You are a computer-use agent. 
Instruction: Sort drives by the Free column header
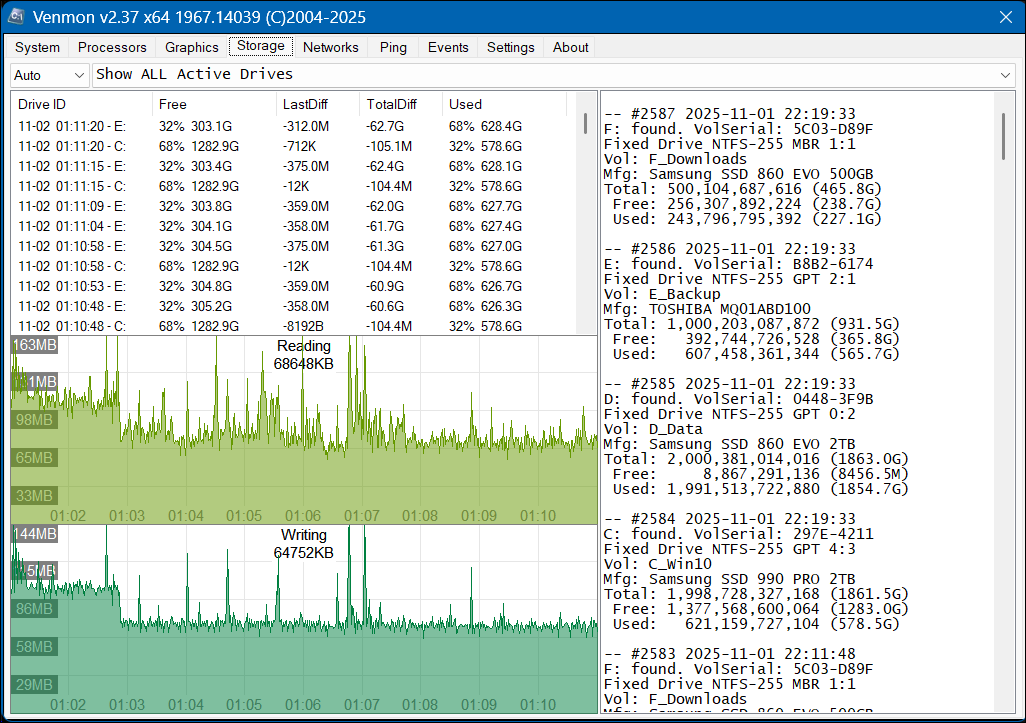point(172,104)
